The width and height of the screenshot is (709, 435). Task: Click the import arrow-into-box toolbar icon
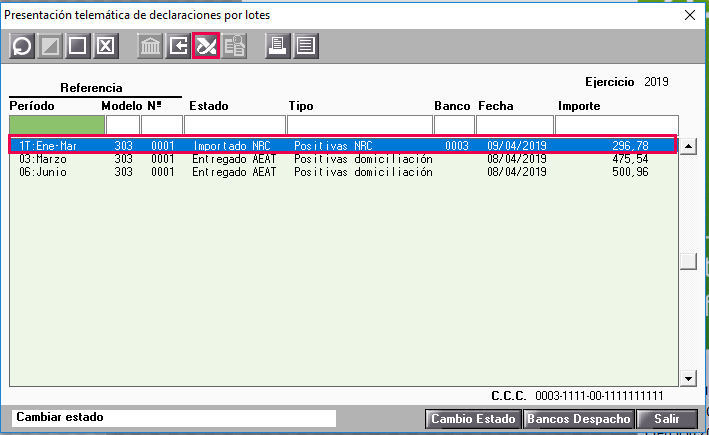178,46
